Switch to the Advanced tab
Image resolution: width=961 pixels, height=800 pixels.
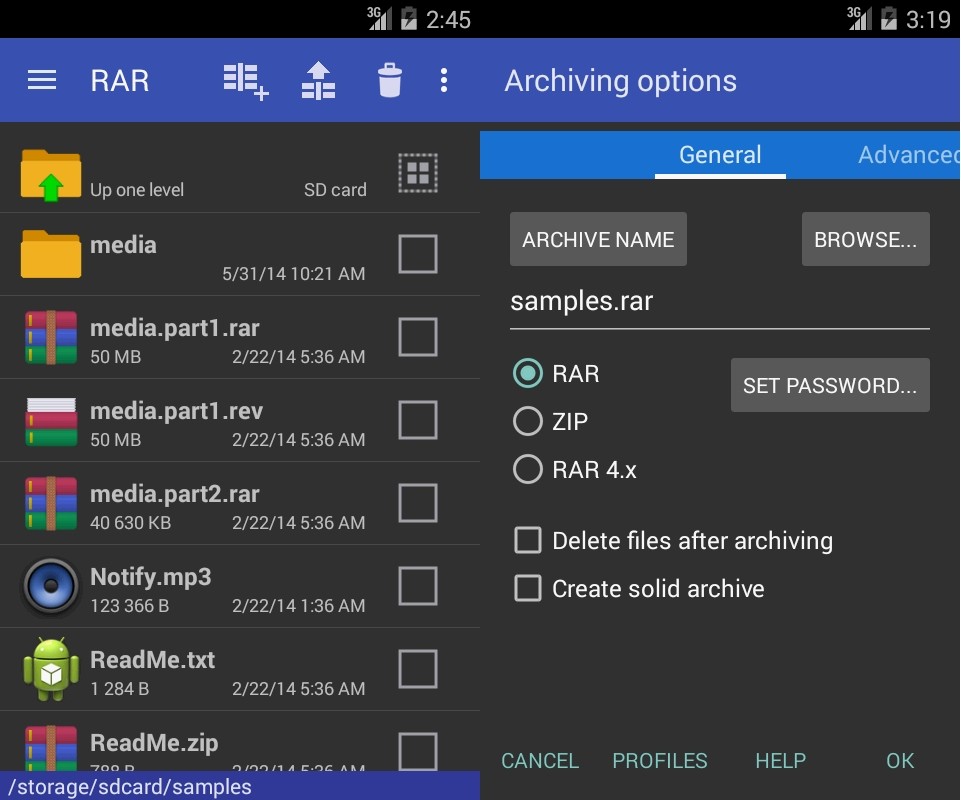click(906, 155)
